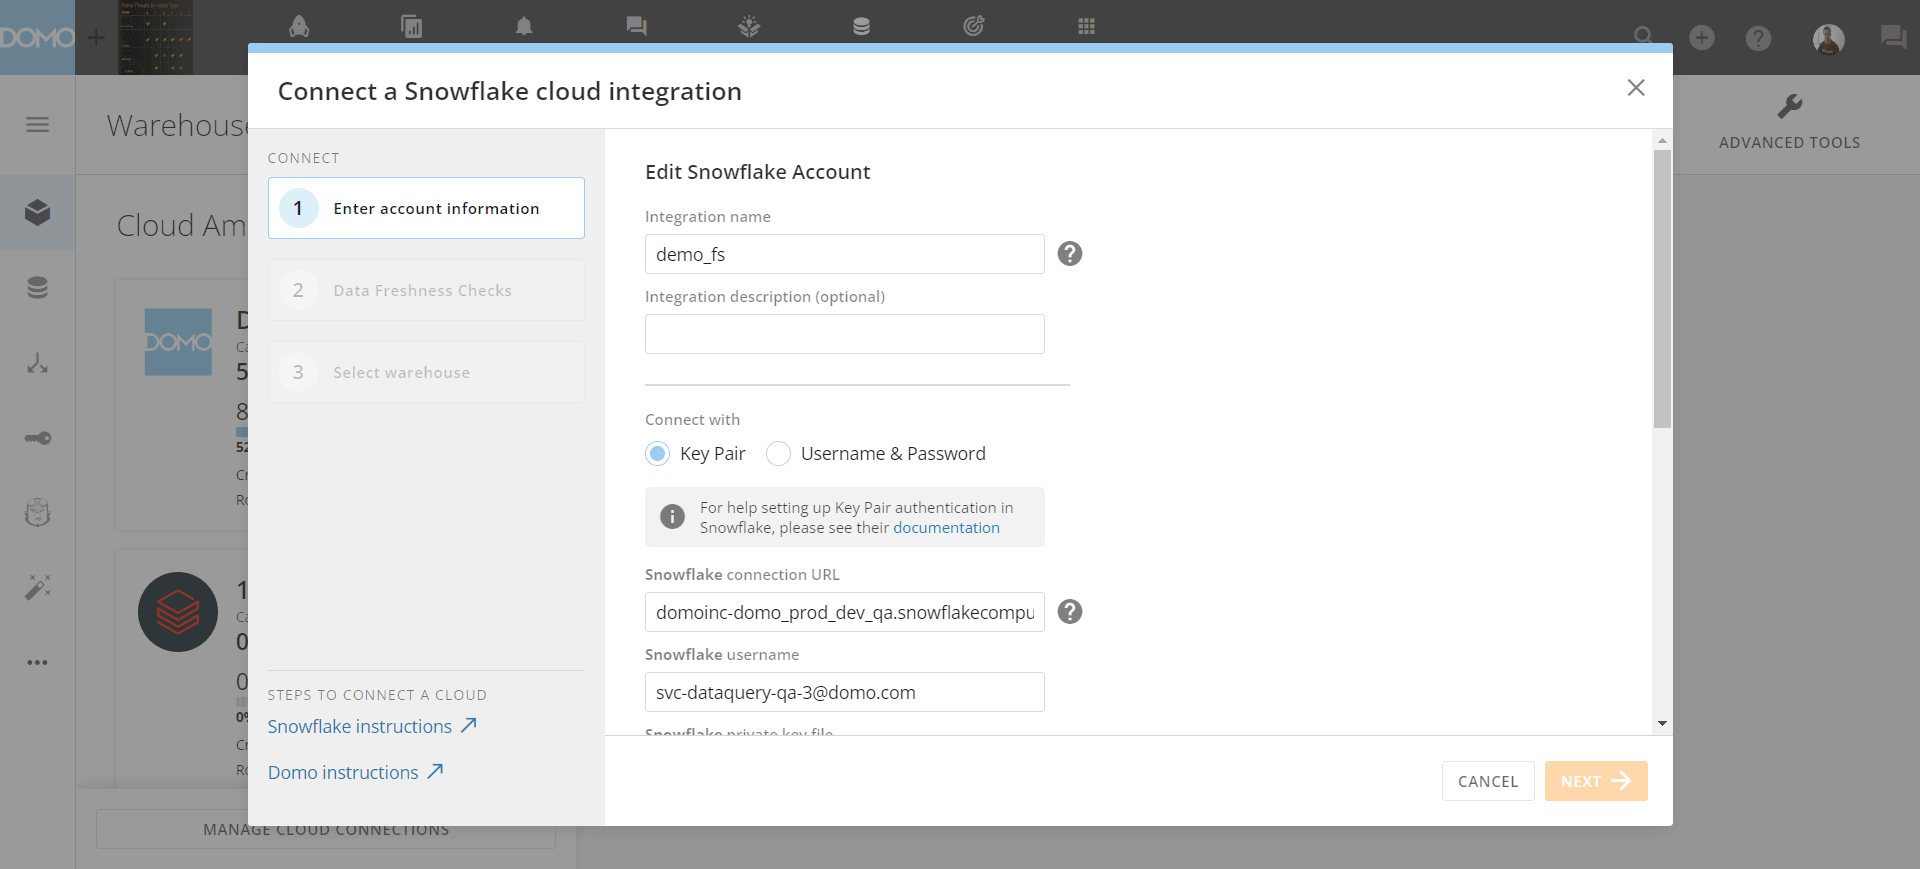This screenshot has width=1920, height=869.
Task: Open the data flow branch icon in sidebar
Action: (38, 363)
